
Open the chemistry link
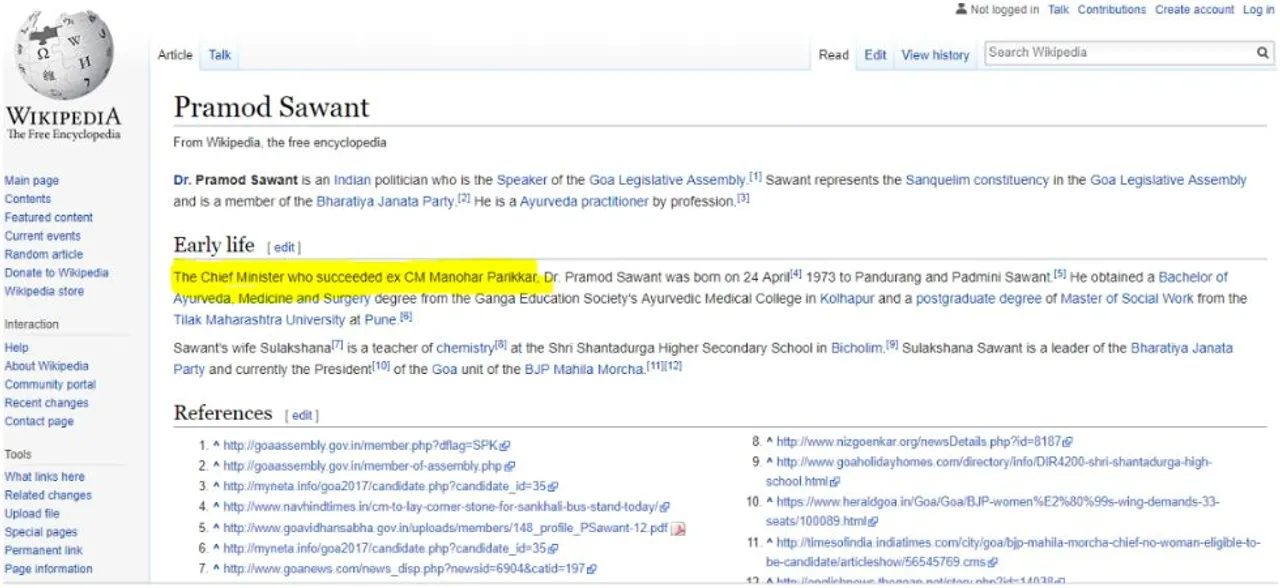pos(465,348)
